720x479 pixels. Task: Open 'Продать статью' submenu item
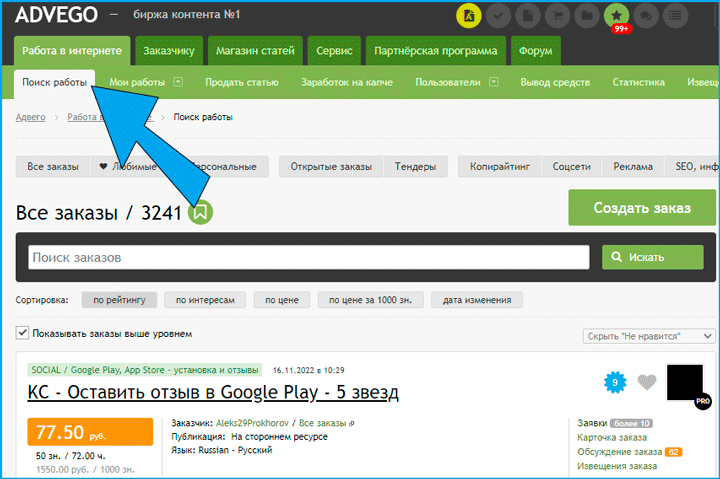pos(242,82)
